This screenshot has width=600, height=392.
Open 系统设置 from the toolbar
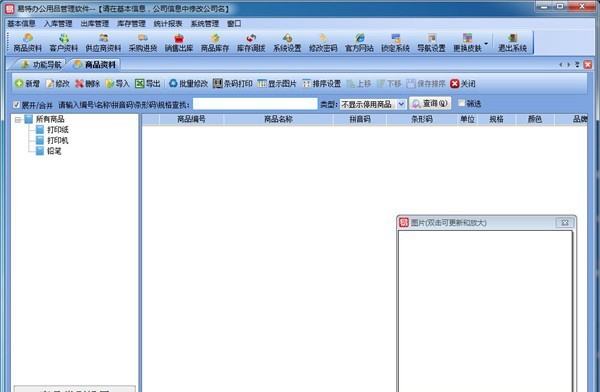tap(287, 42)
